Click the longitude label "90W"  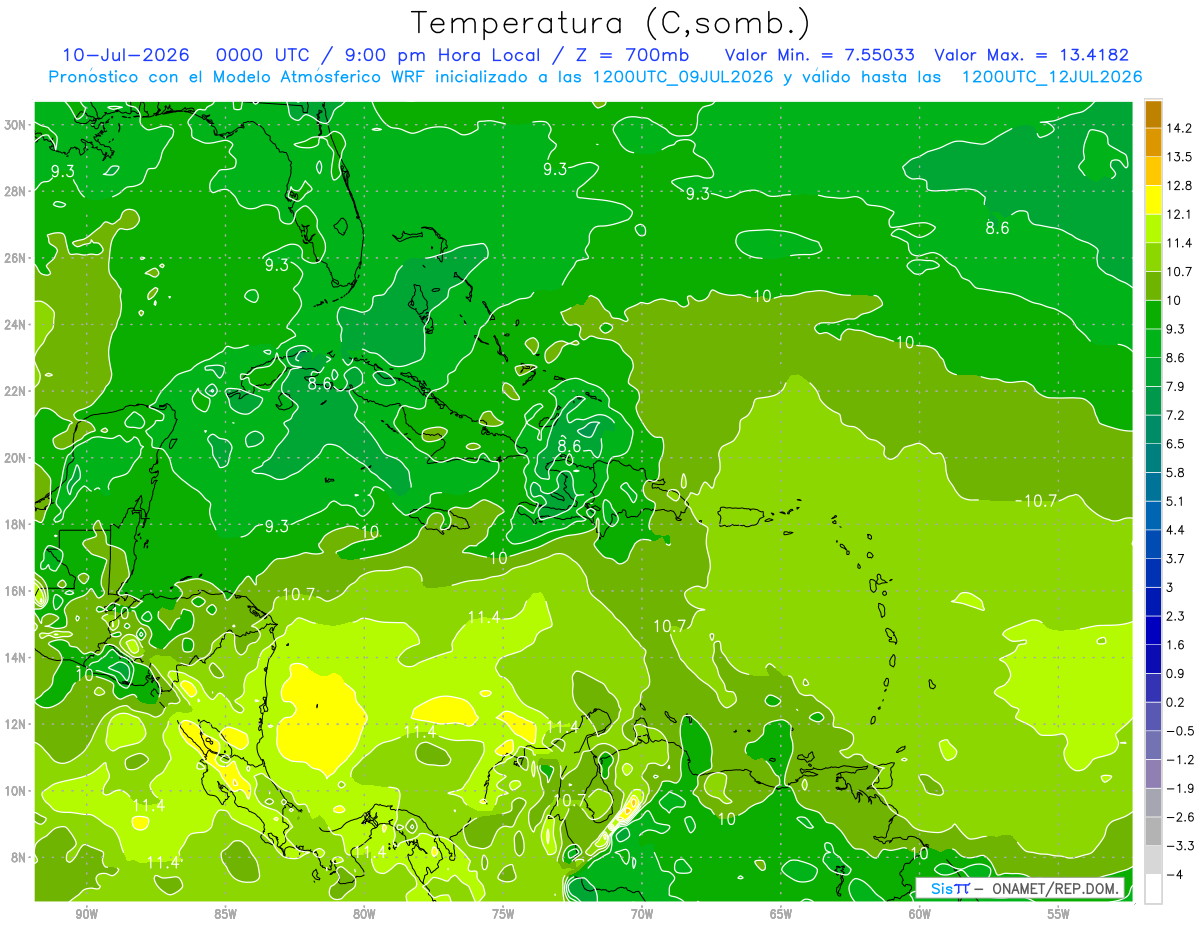tap(86, 915)
